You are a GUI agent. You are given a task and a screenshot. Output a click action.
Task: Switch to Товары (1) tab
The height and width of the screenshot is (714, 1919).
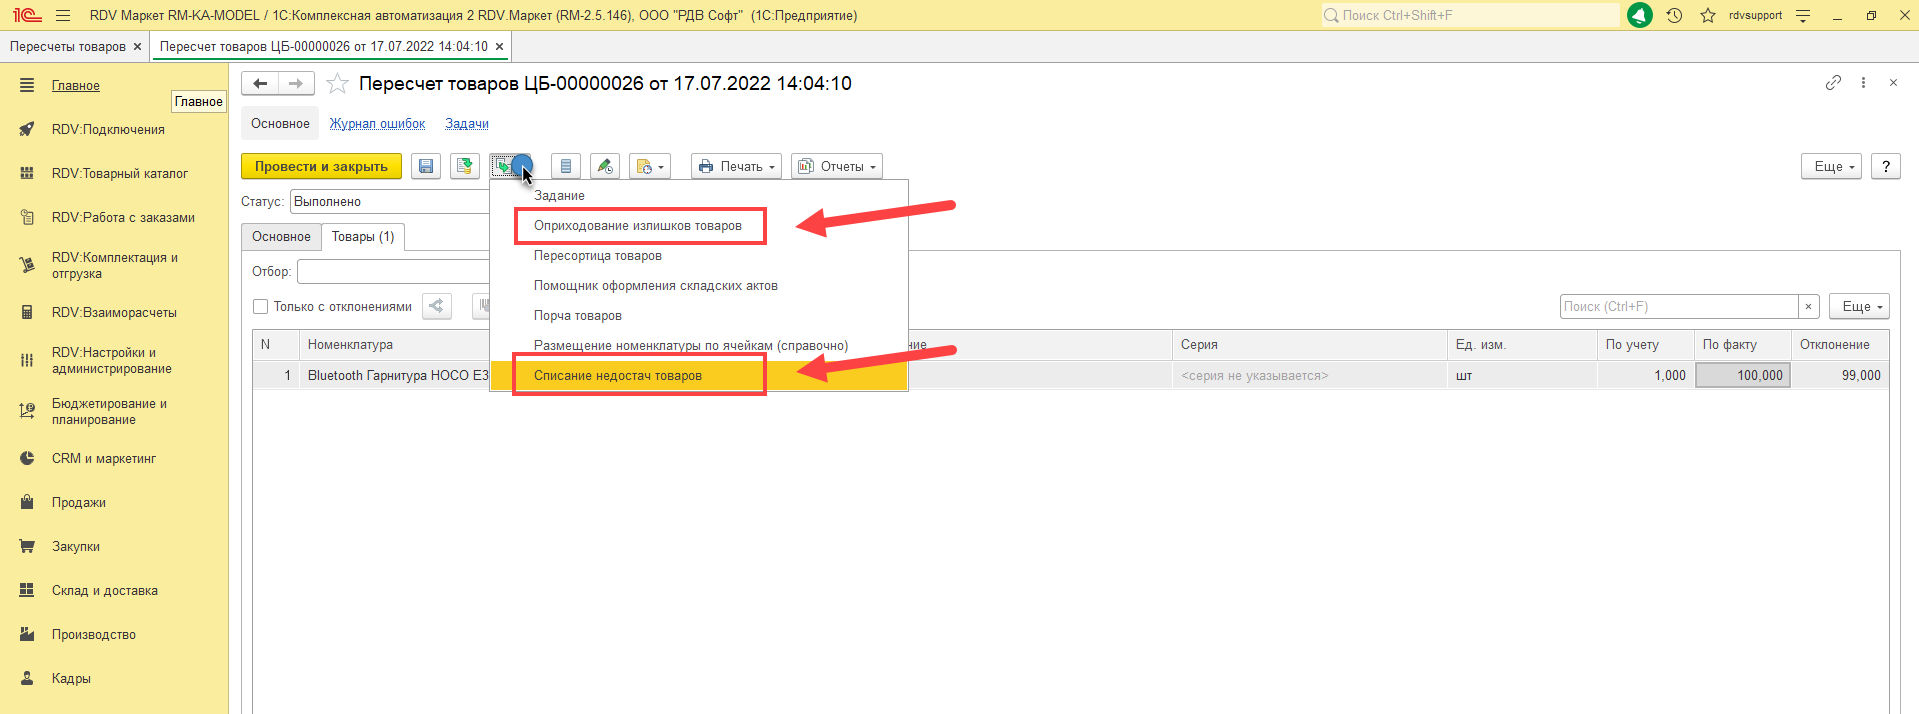[x=363, y=237]
